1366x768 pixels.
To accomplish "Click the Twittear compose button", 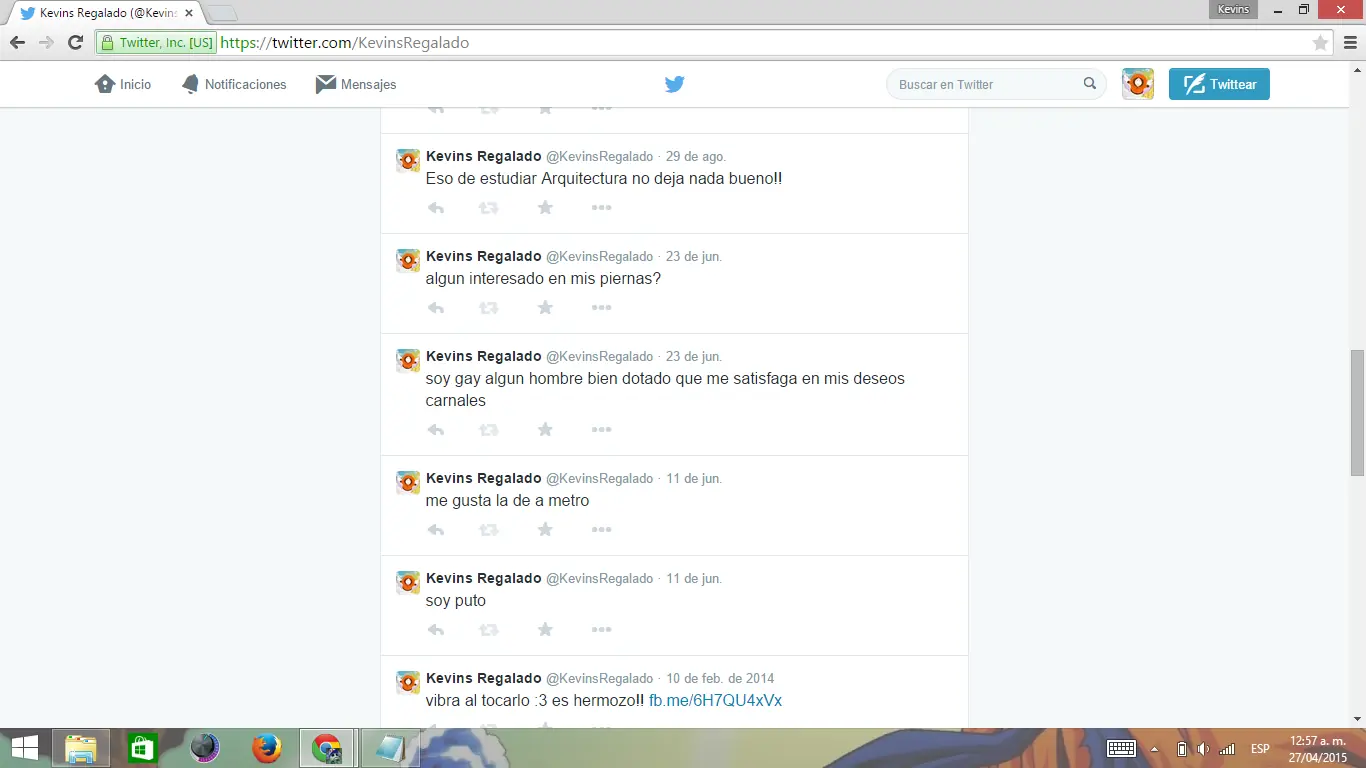I will point(1219,84).
